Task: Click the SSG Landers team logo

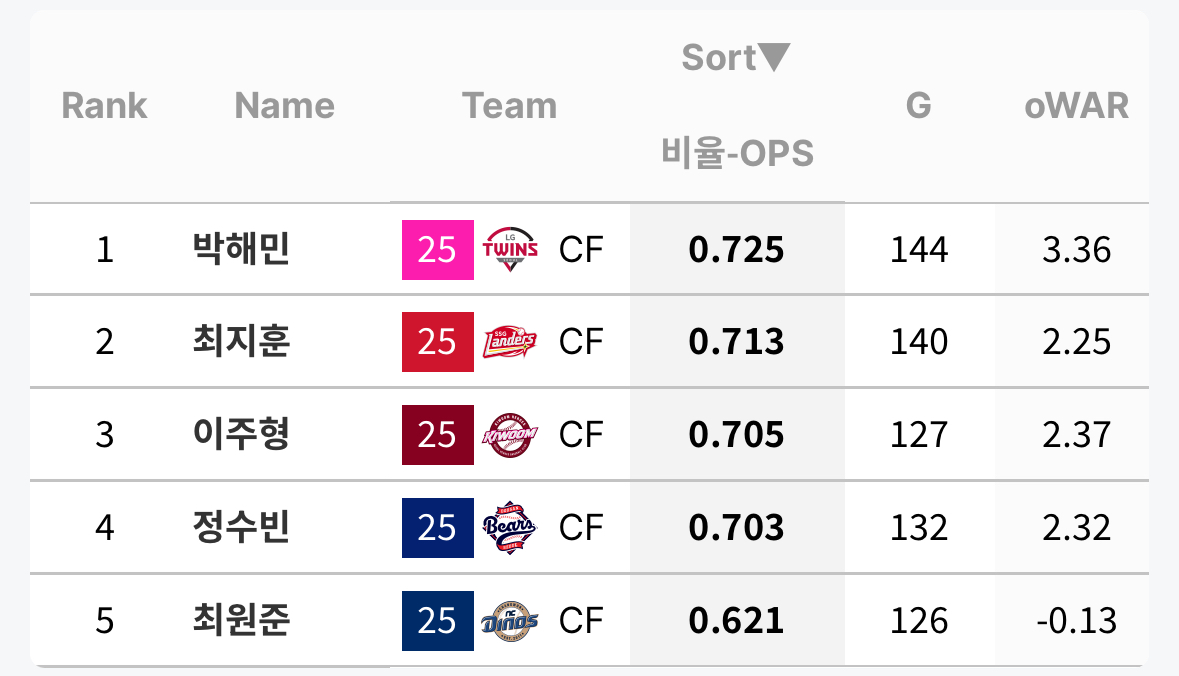Action: pos(510,342)
